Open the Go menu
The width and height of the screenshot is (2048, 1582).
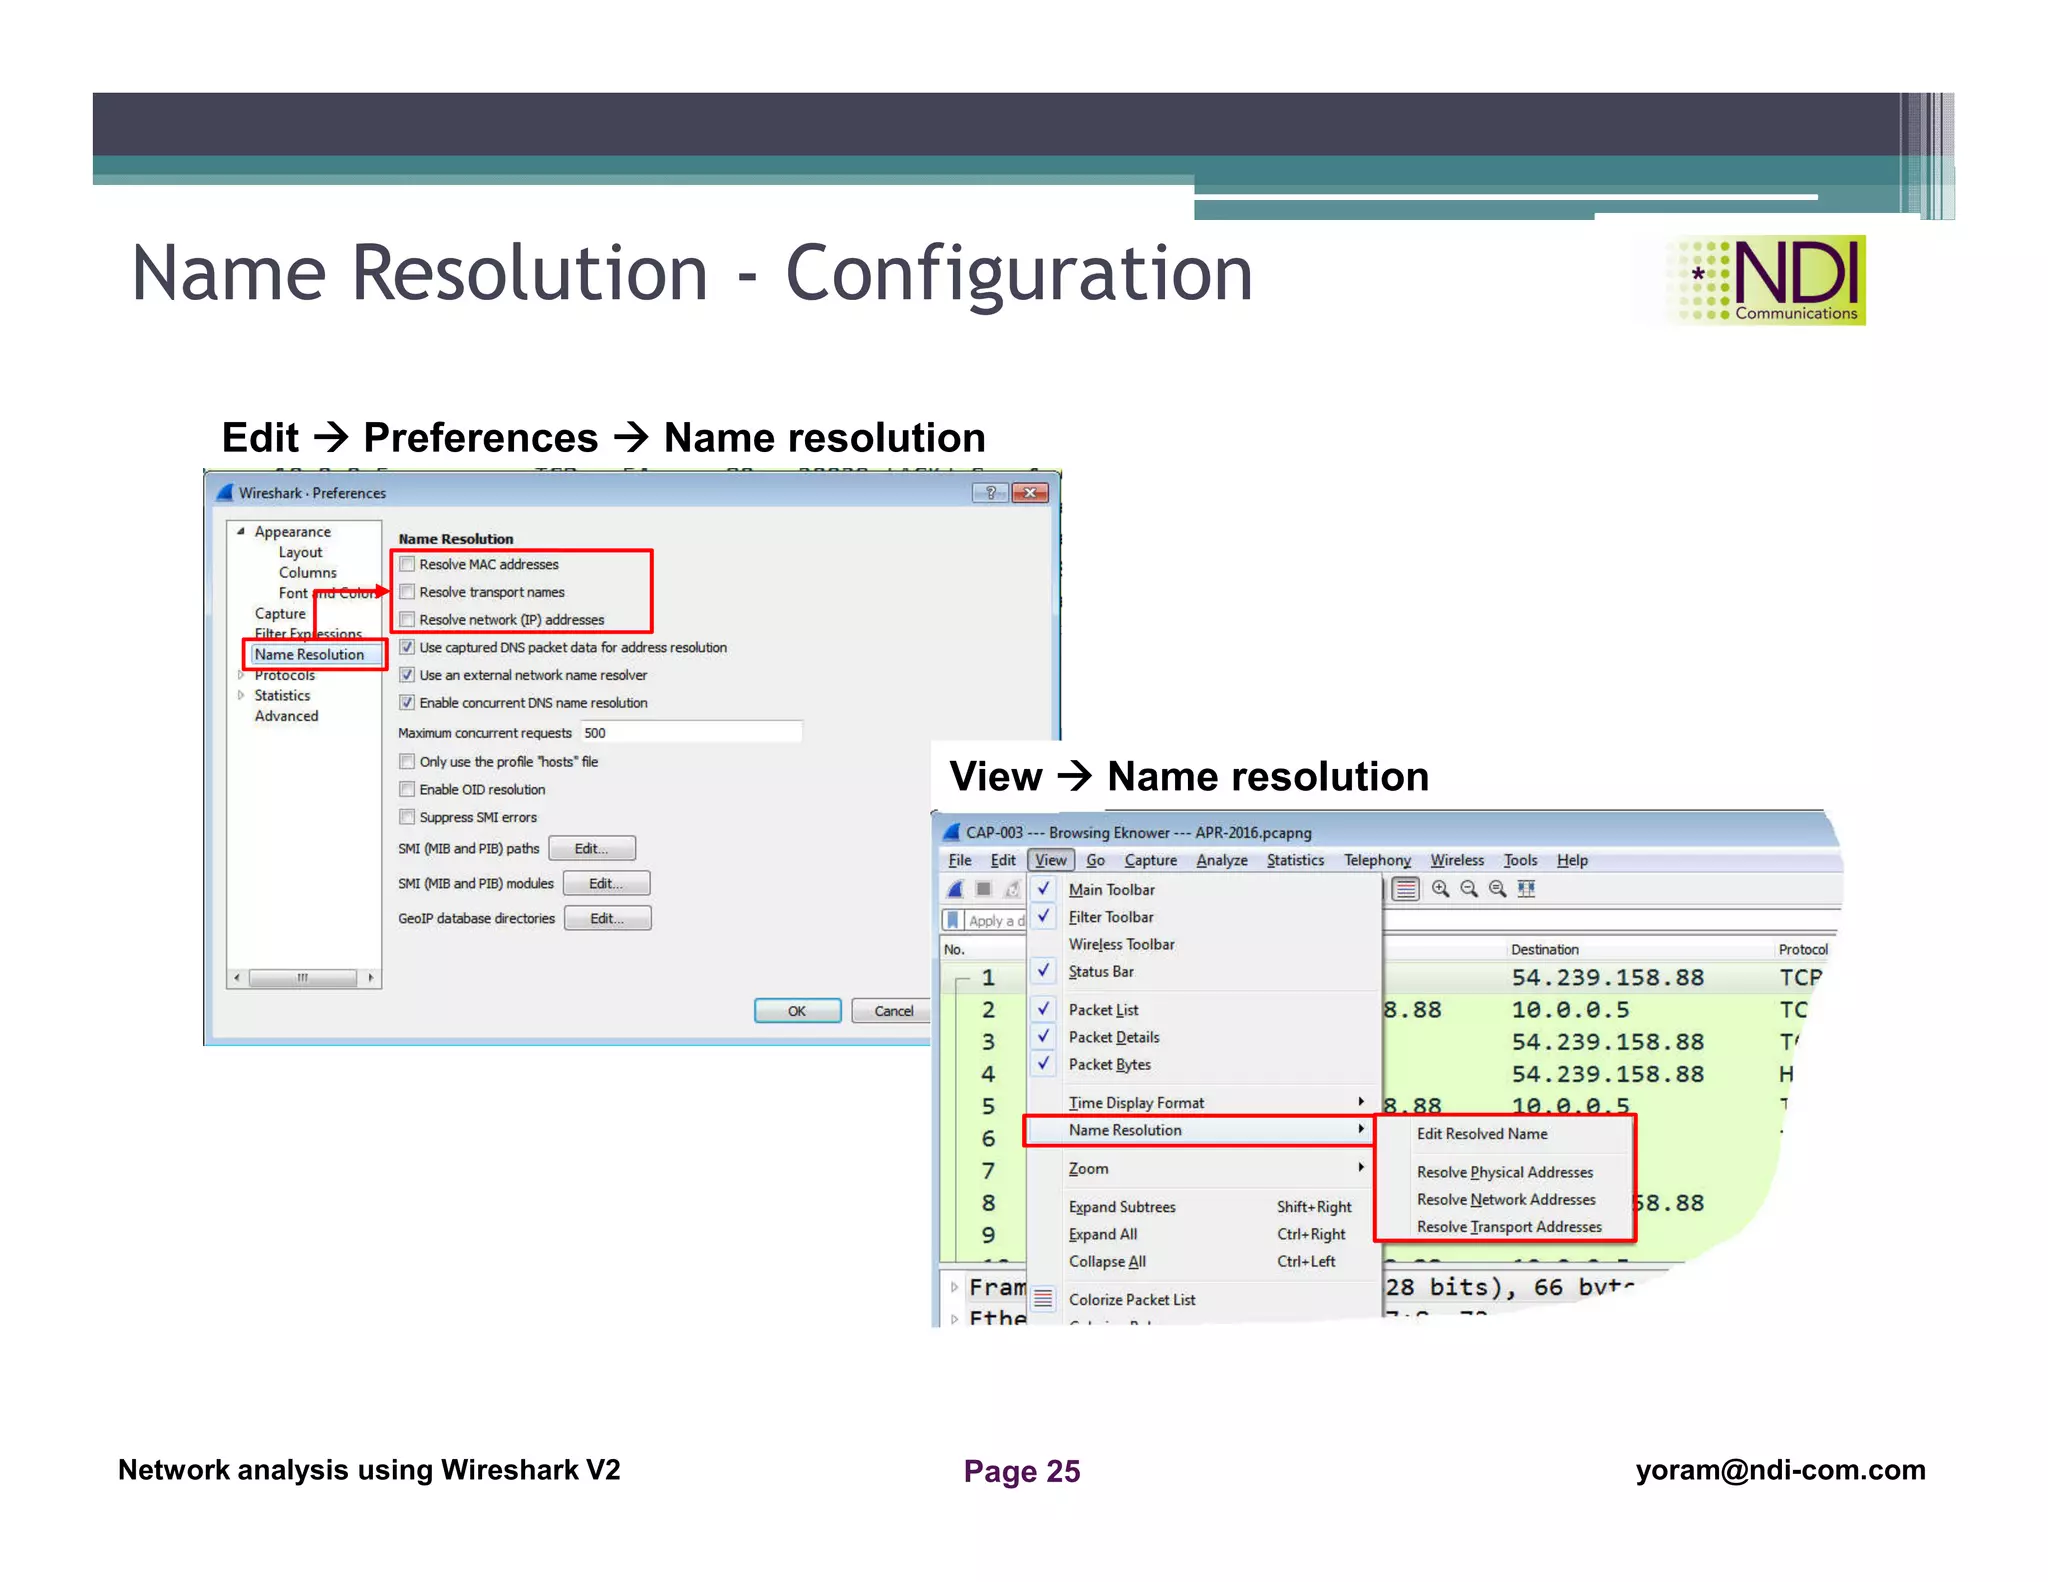click(x=1096, y=860)
